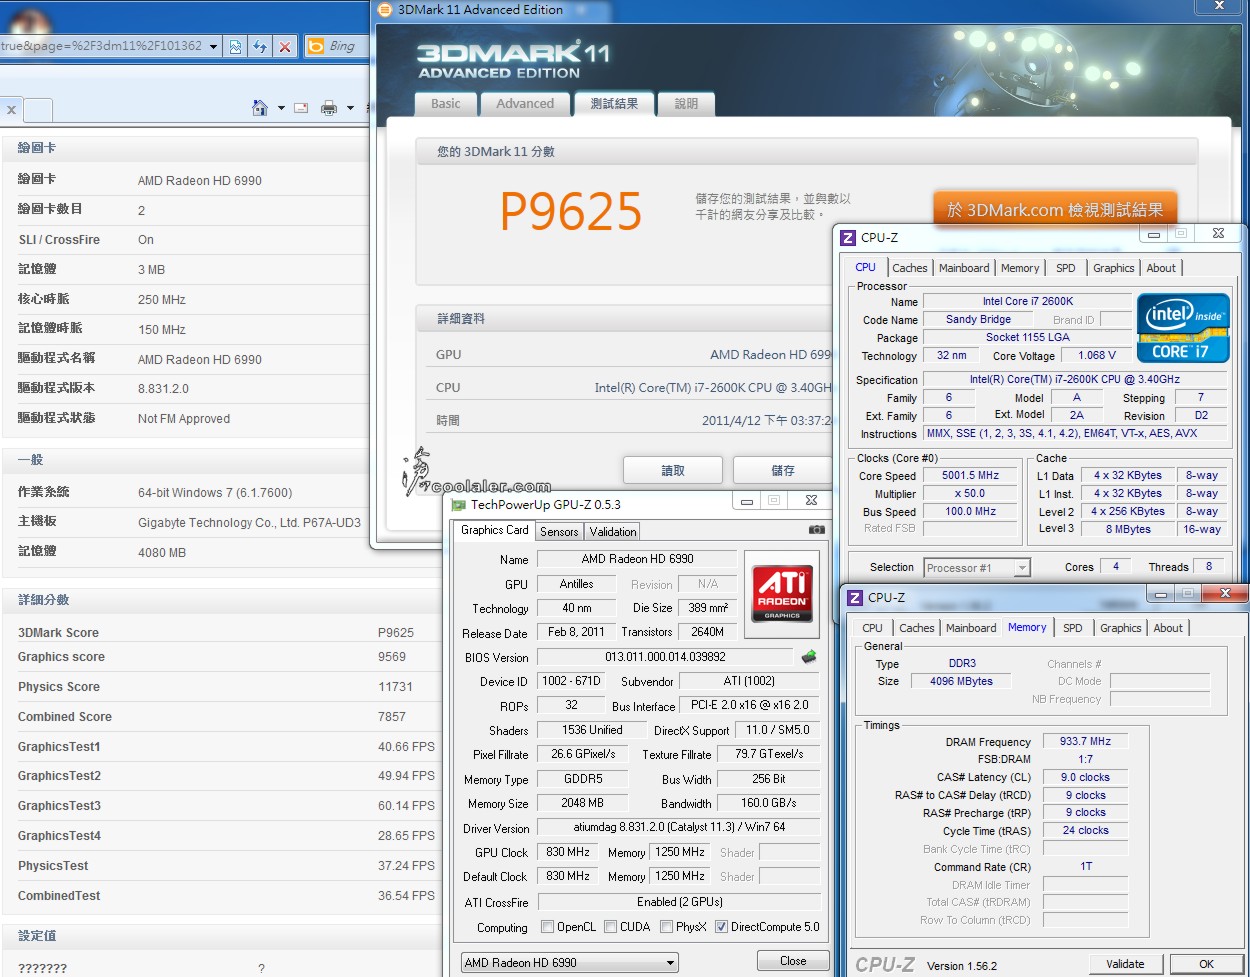Select the Graphics Card tab in GPU-Z
Image resolution: width=1250 pixels, height=977 pixels.
(x=494, y=530)
